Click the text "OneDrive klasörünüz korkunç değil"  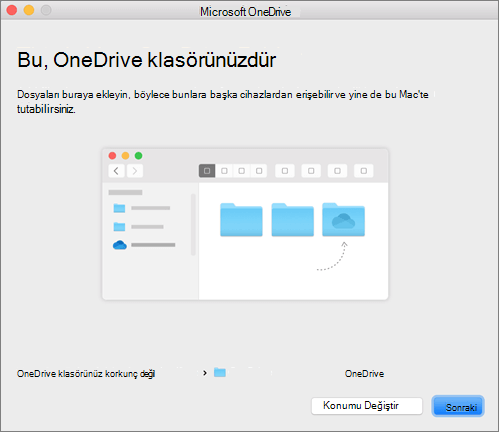pyautogui.click(x=86, y=374)
